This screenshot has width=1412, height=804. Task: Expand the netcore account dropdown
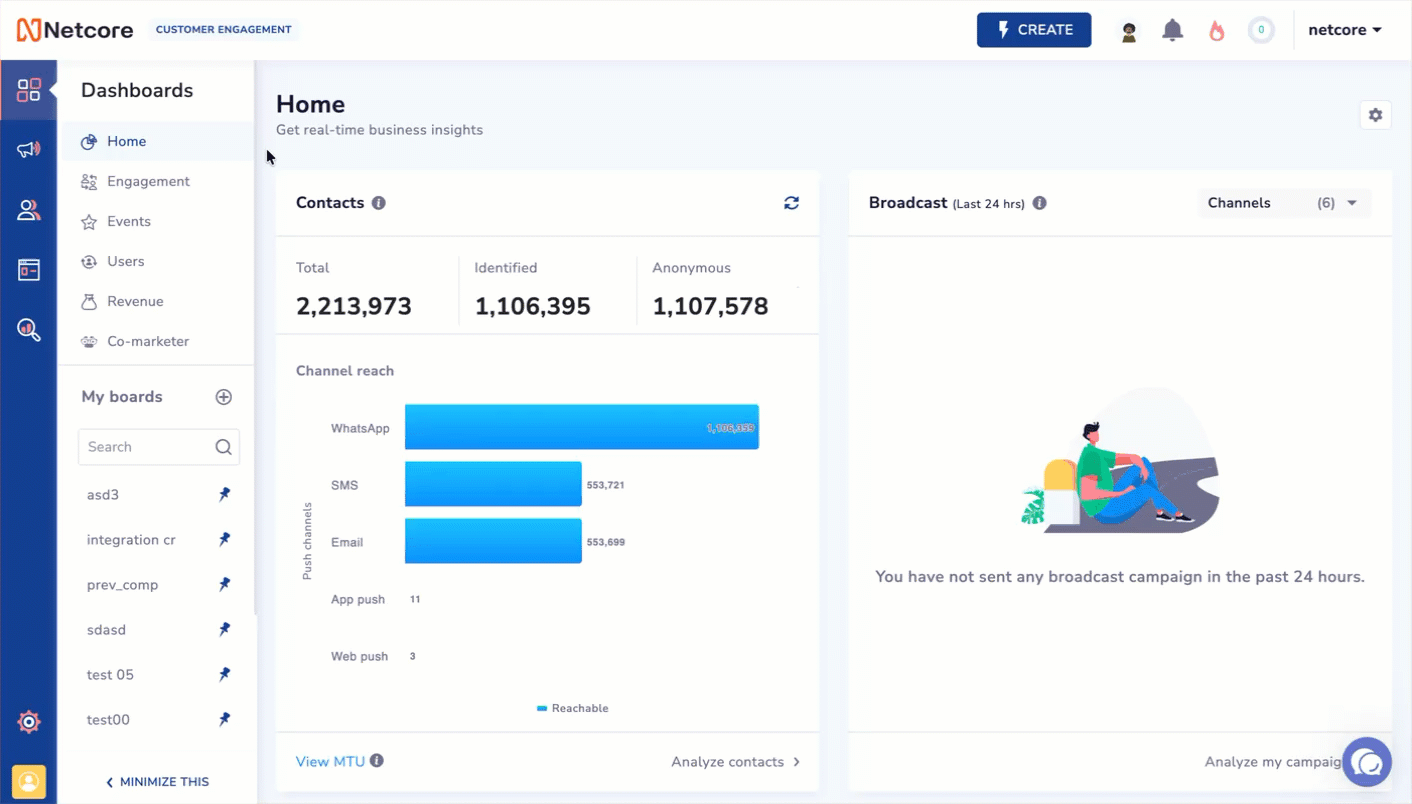pyautogui.click(x=1344, y=29)
